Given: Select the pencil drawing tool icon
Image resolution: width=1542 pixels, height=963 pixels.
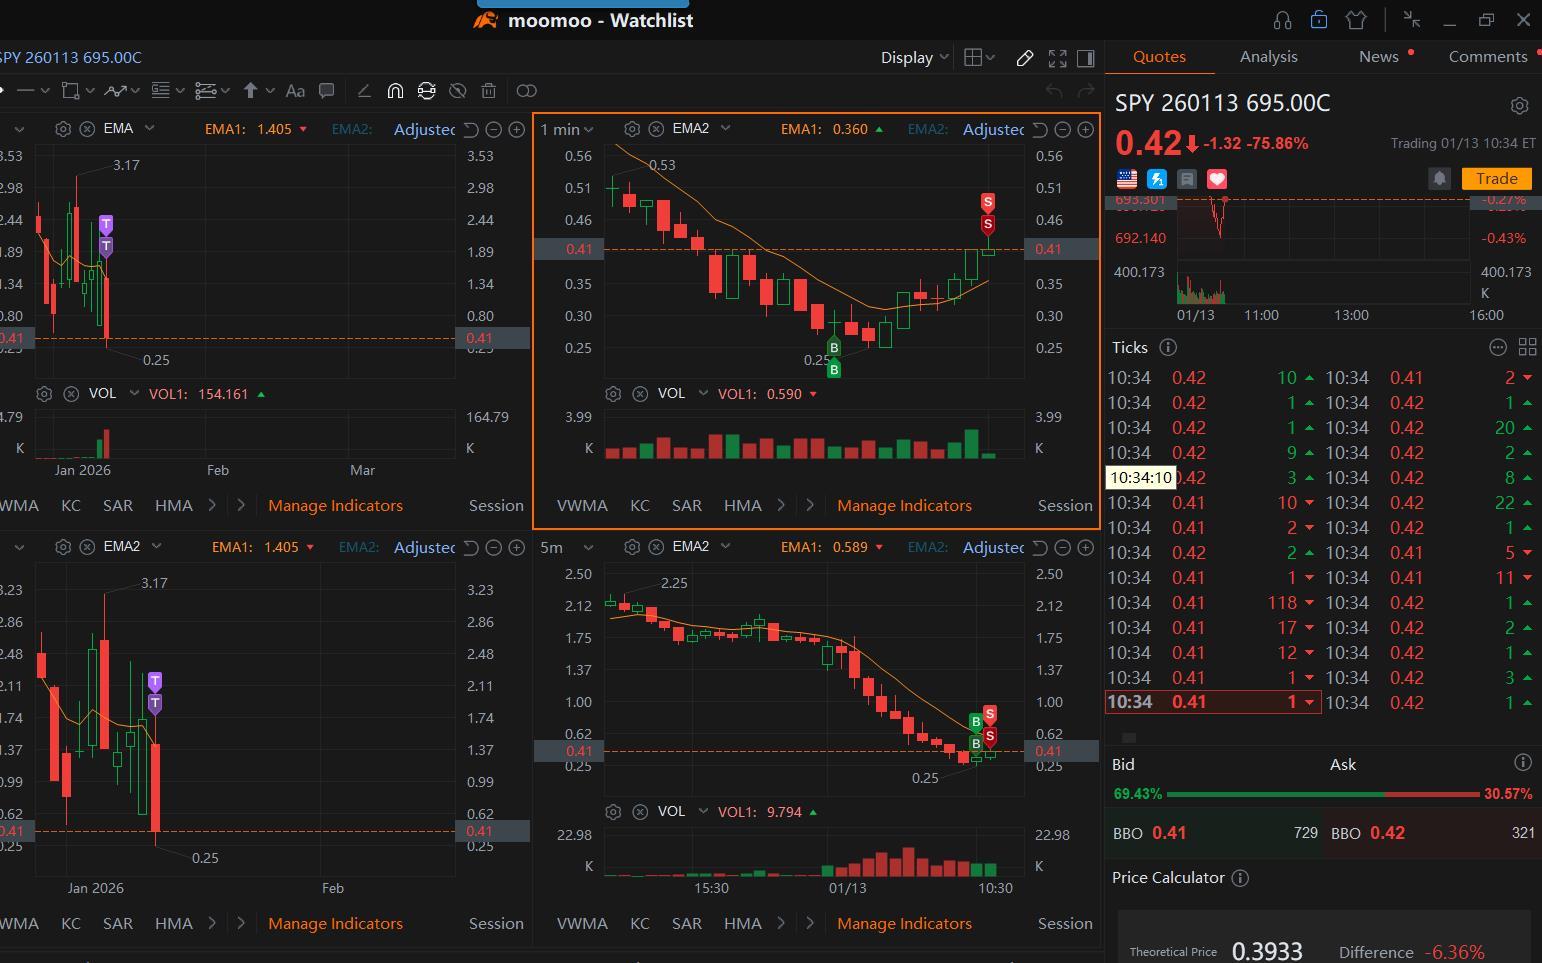Looking at the screenshot, I should pos(1025,58).
